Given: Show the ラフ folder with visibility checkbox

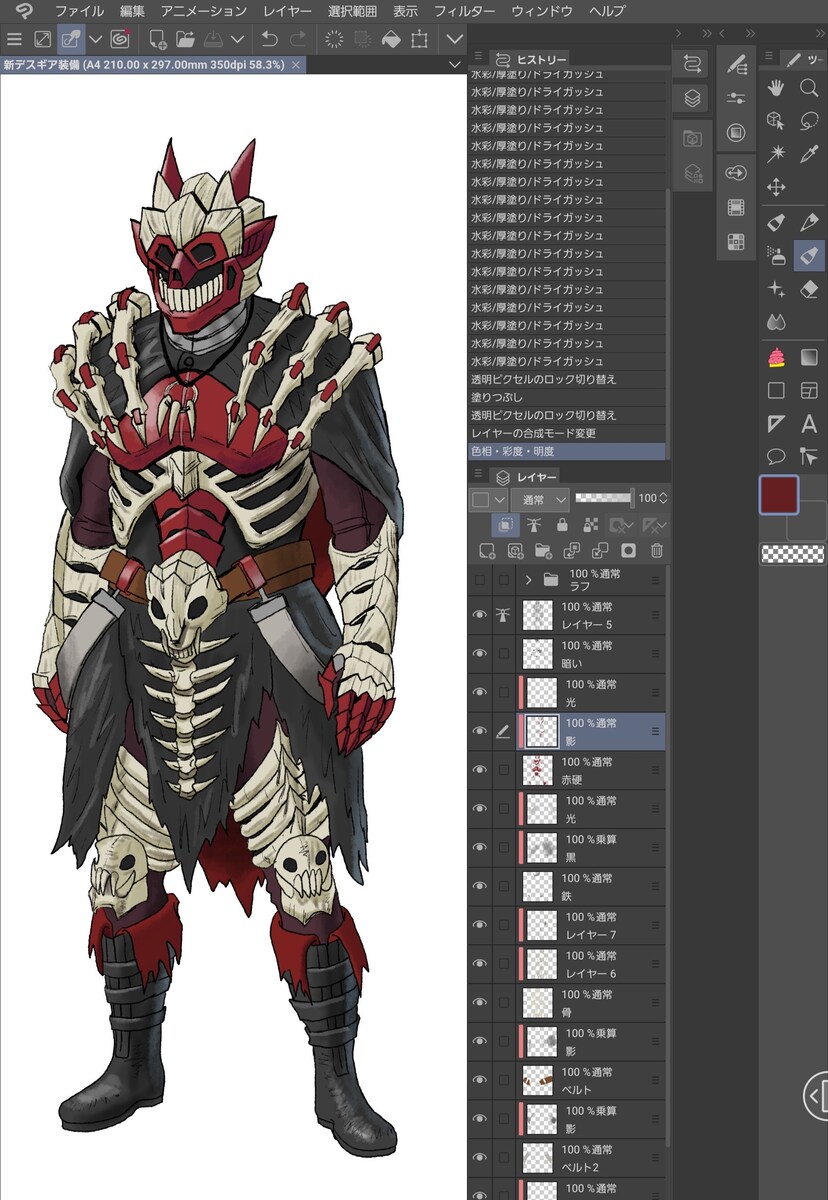Looking at the screenshot, I should 480,579.
